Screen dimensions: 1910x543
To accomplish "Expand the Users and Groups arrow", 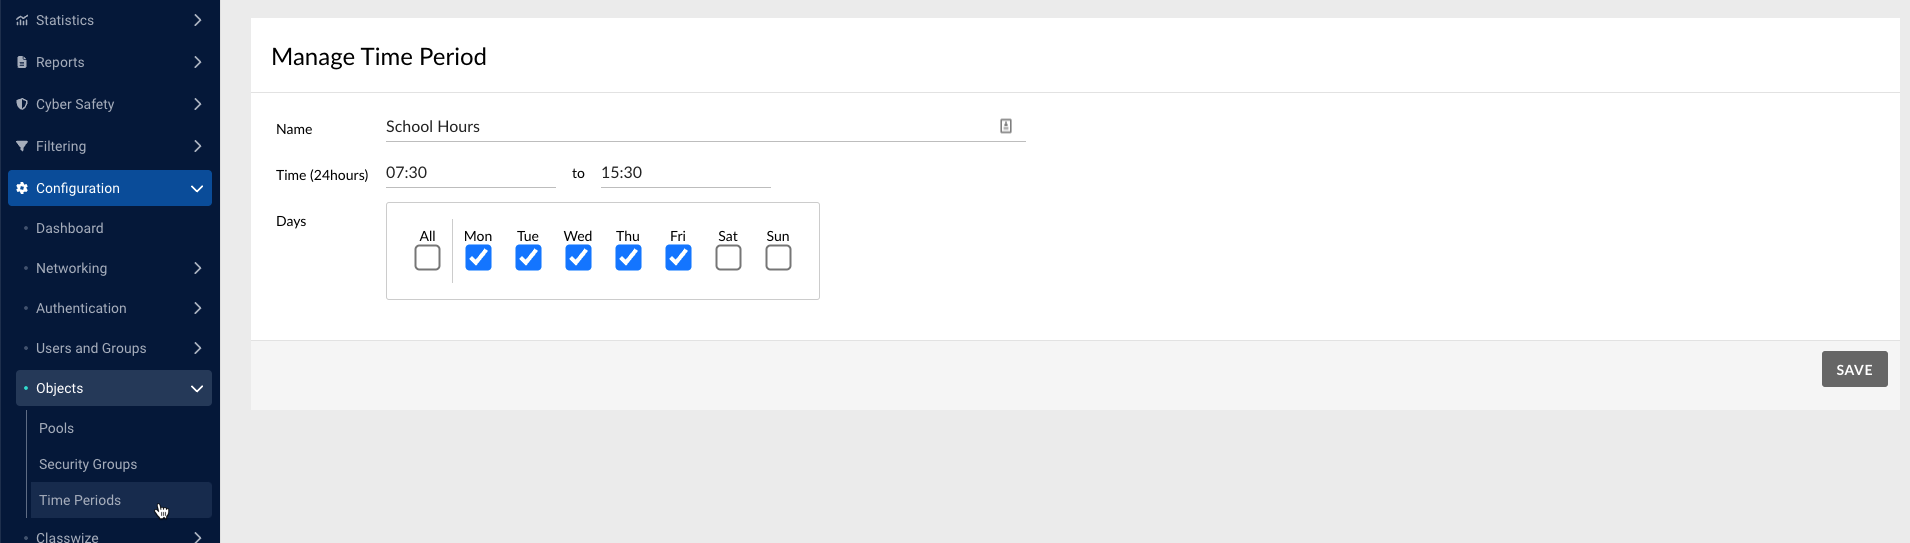I will [x=197, y=348].
